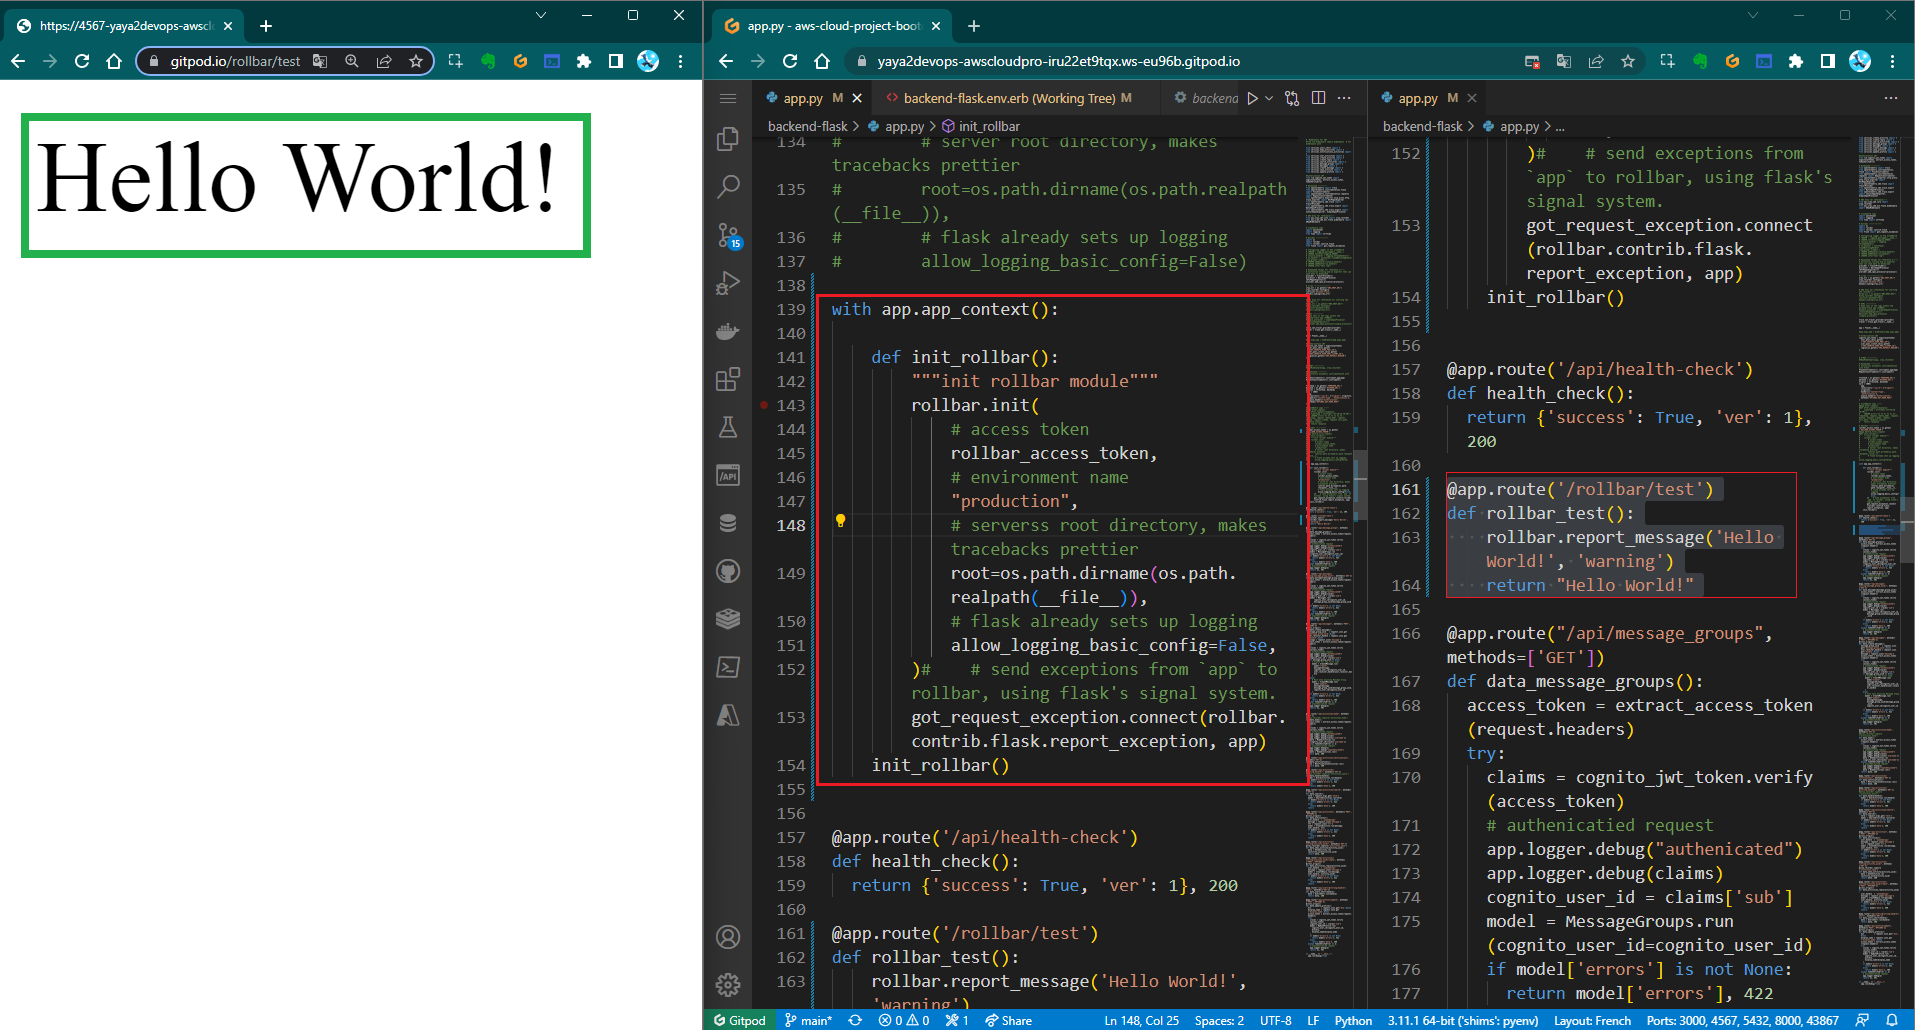Open the Explorer view in the activity bar
The width and height of the screenshot is (1915, 1030).
tap(728, 138)
